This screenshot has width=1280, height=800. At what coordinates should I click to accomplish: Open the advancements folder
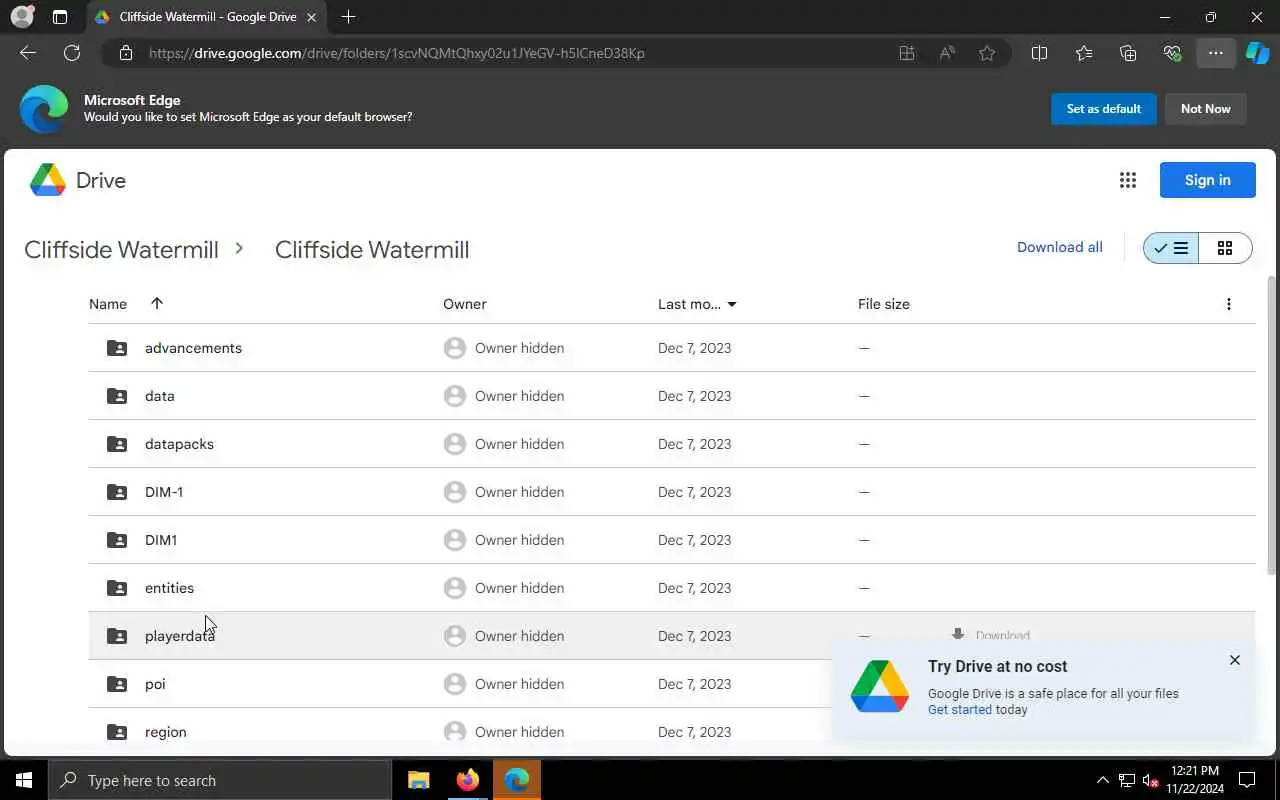(671, 348)
